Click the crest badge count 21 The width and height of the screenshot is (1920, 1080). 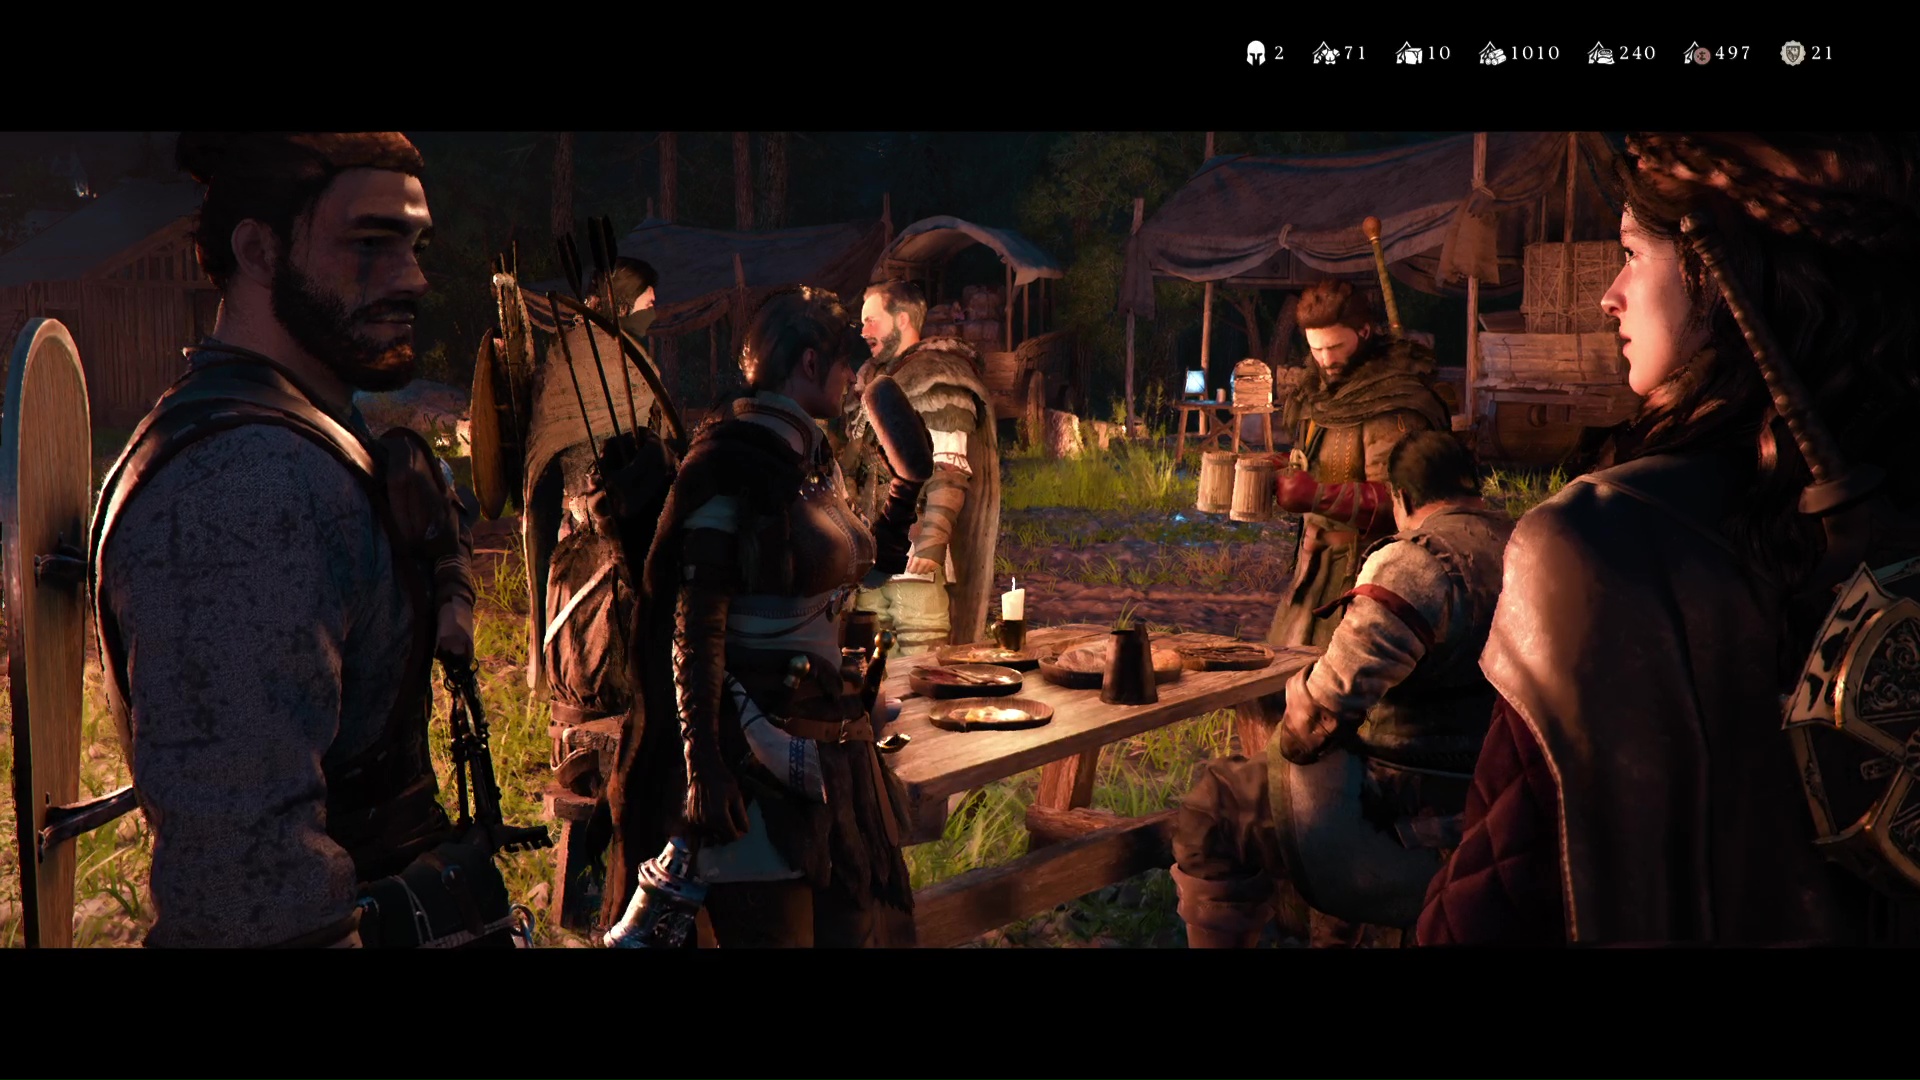tap(1823, 53)
